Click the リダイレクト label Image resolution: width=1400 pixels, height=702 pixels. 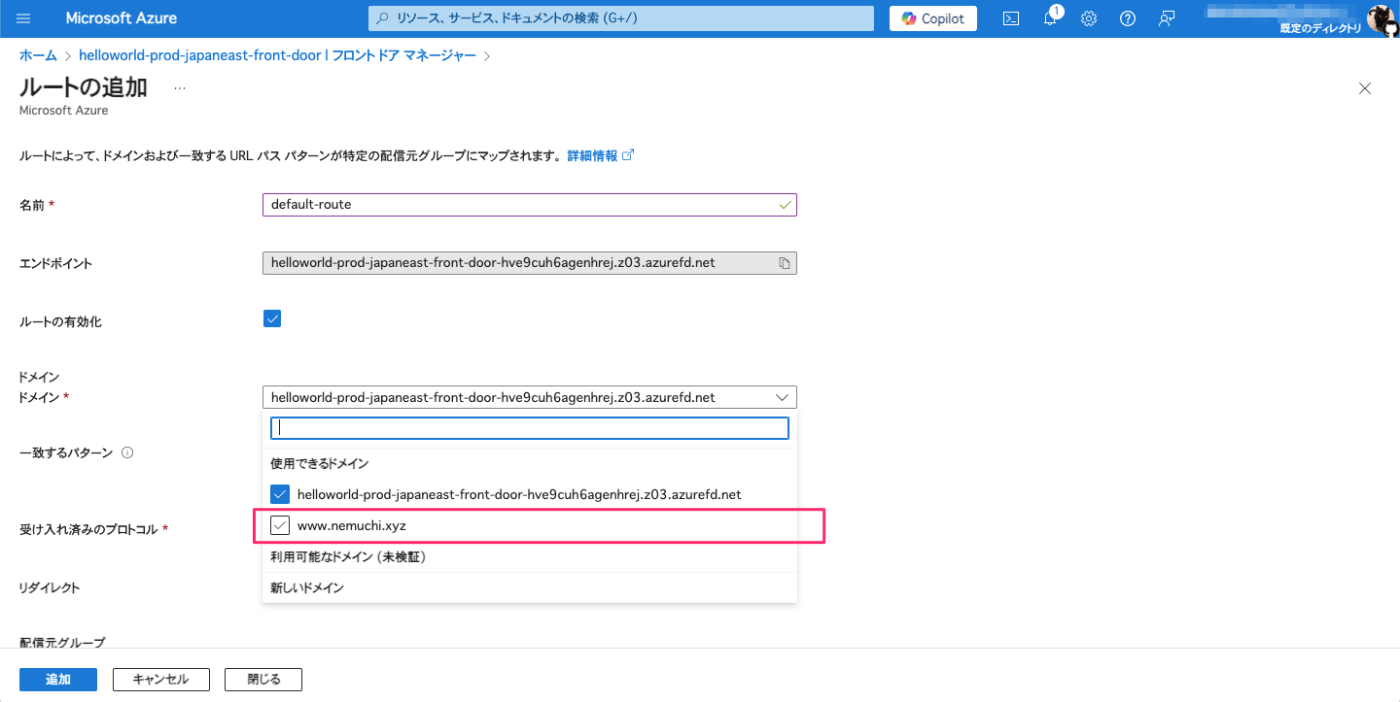50,588
